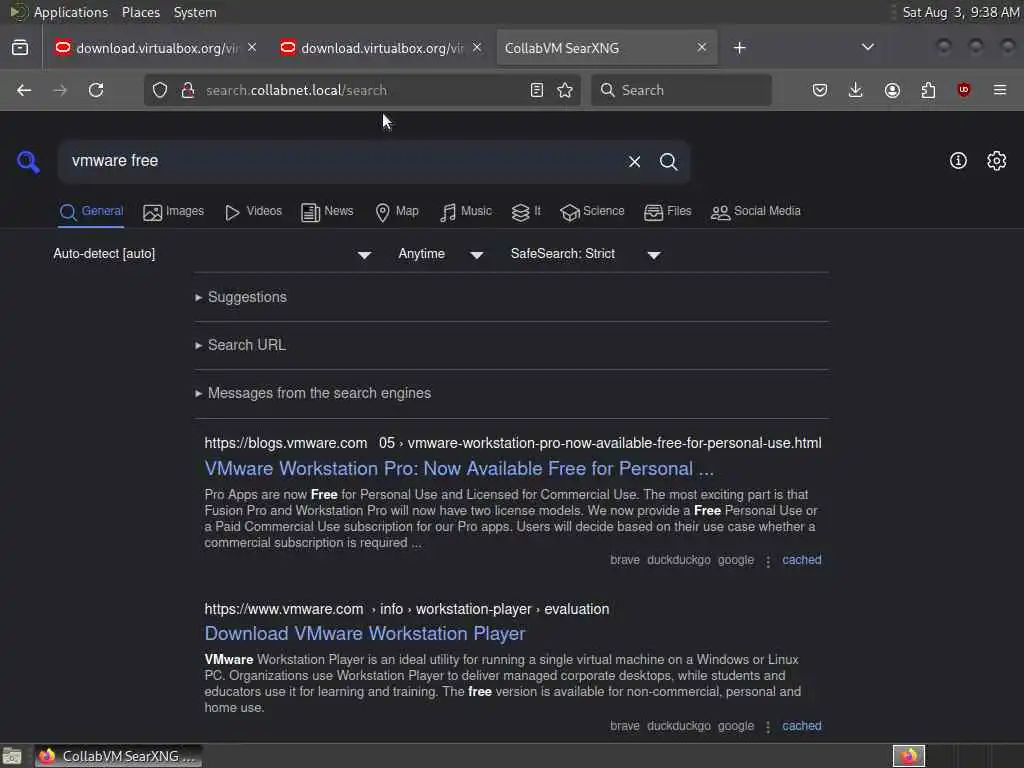Open the Pocket save icon
The height and width of the screenshot is (768, 1024).
coord(820,90)
